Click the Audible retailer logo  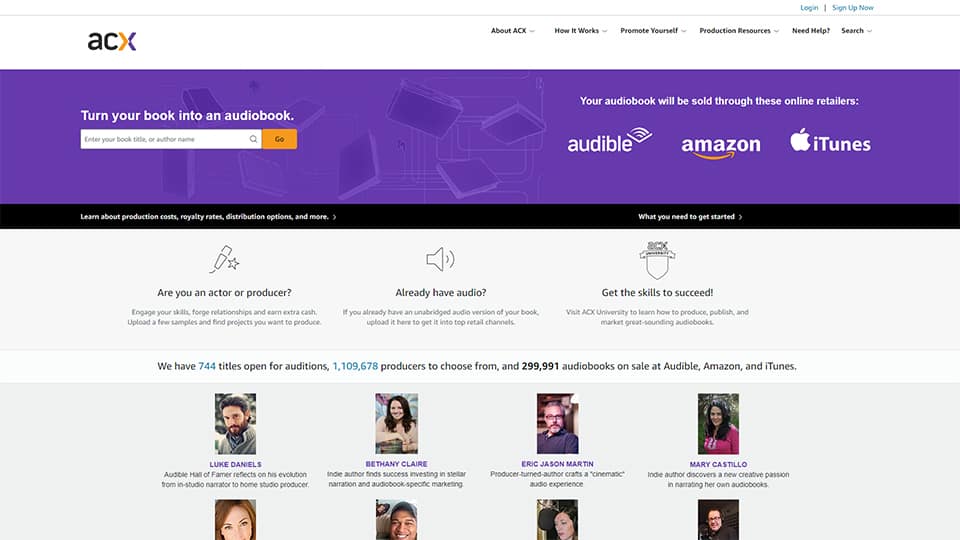click(610, 140)
